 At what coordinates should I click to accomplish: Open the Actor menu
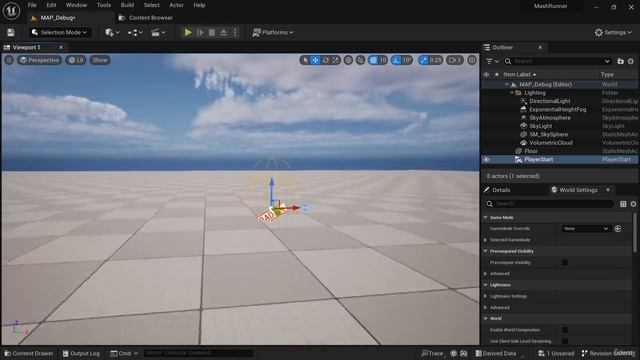[x=176, y=5]
